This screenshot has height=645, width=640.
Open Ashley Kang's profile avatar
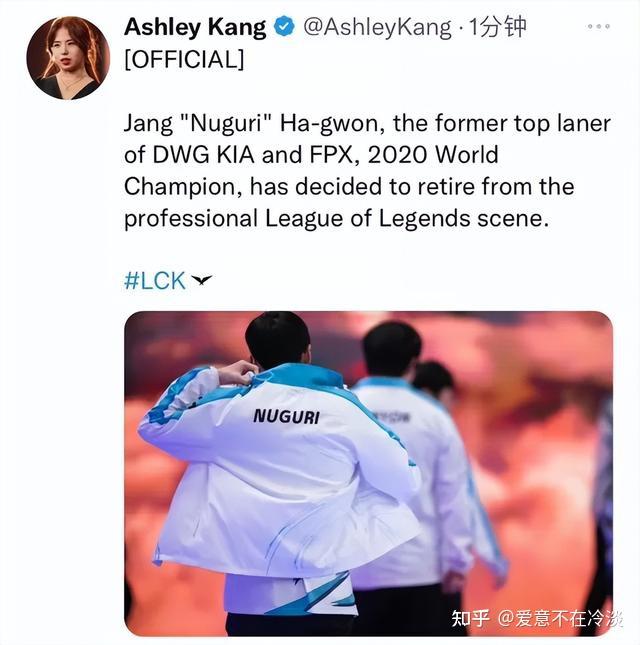click(68, 58)
